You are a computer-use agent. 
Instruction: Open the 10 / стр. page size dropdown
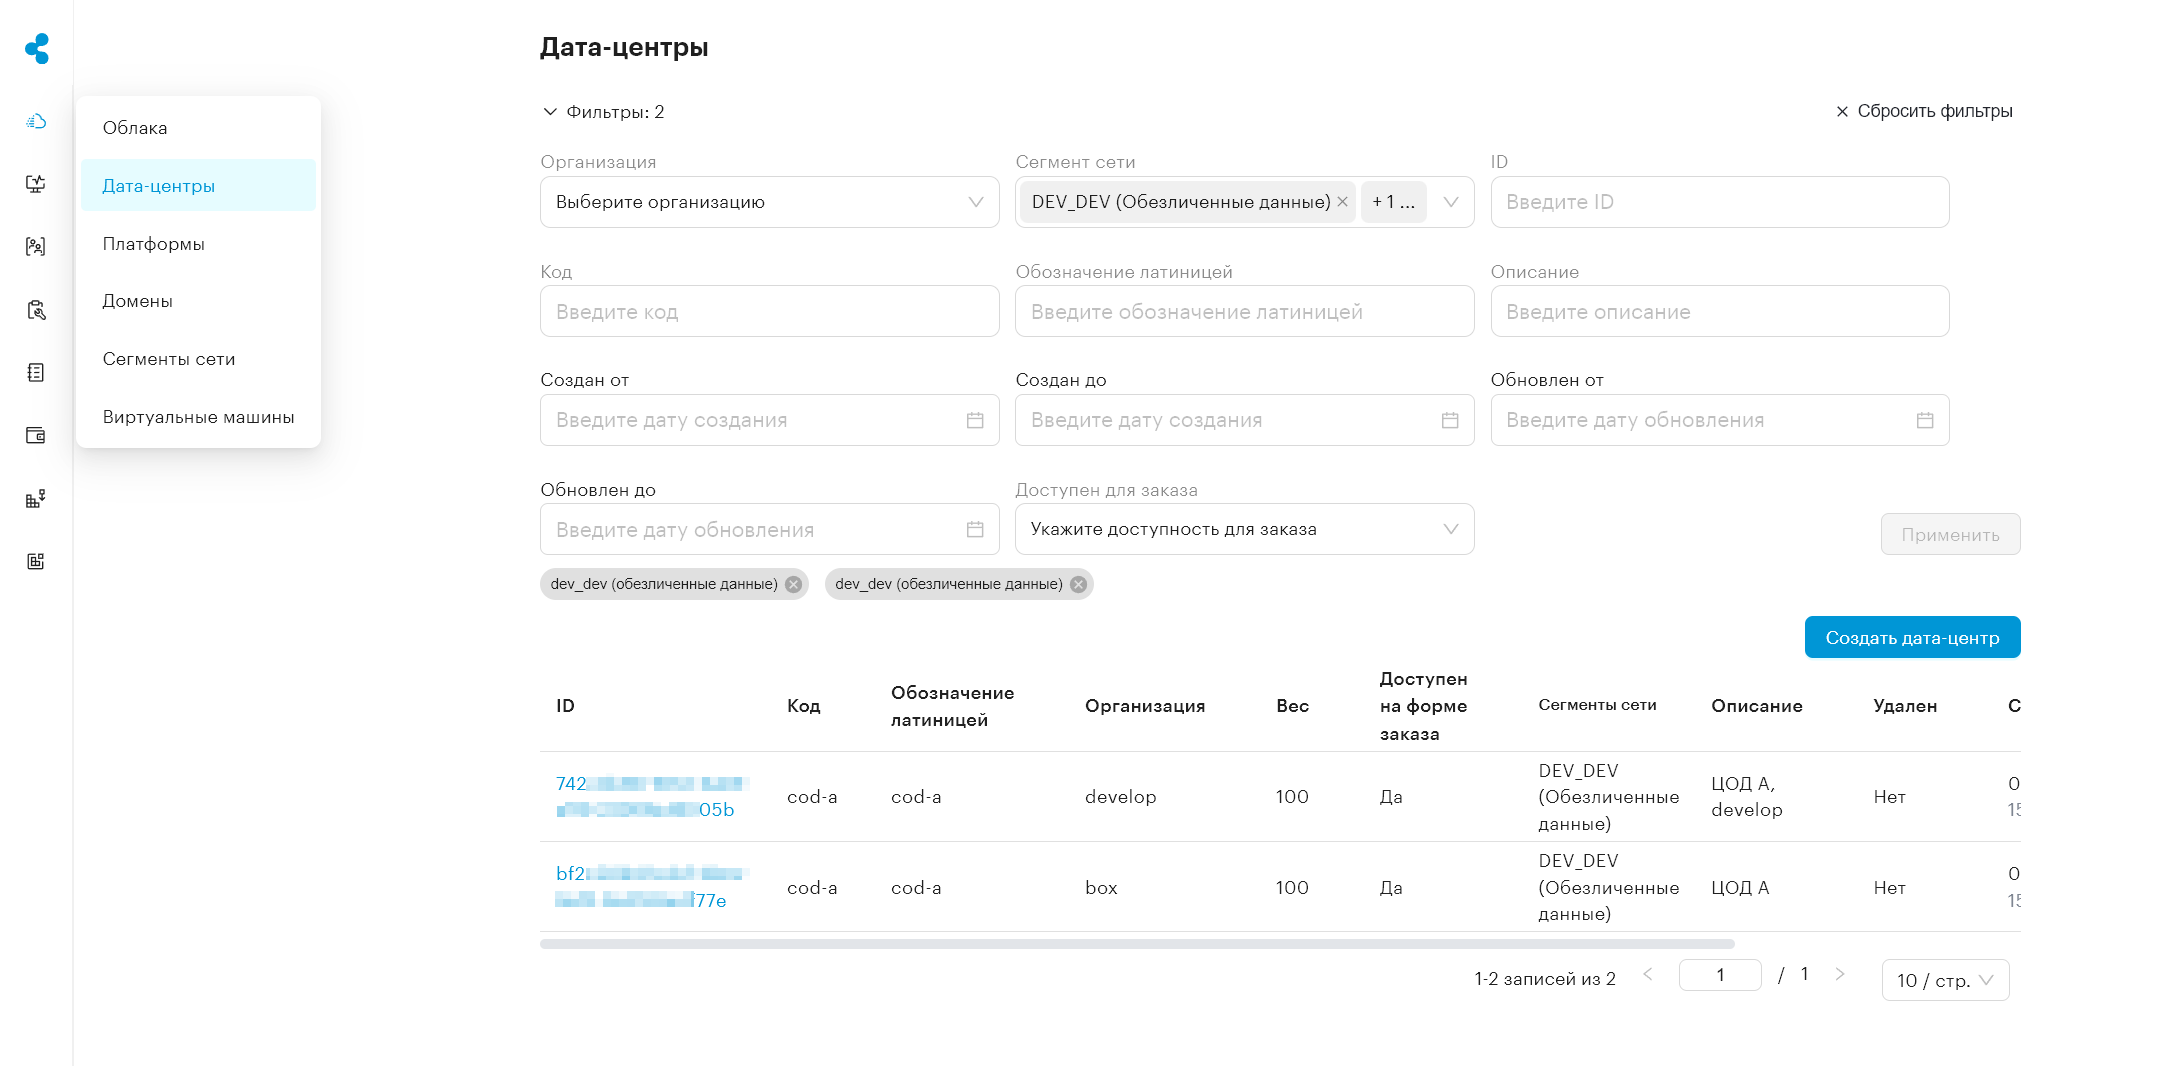click(1945, 980)
